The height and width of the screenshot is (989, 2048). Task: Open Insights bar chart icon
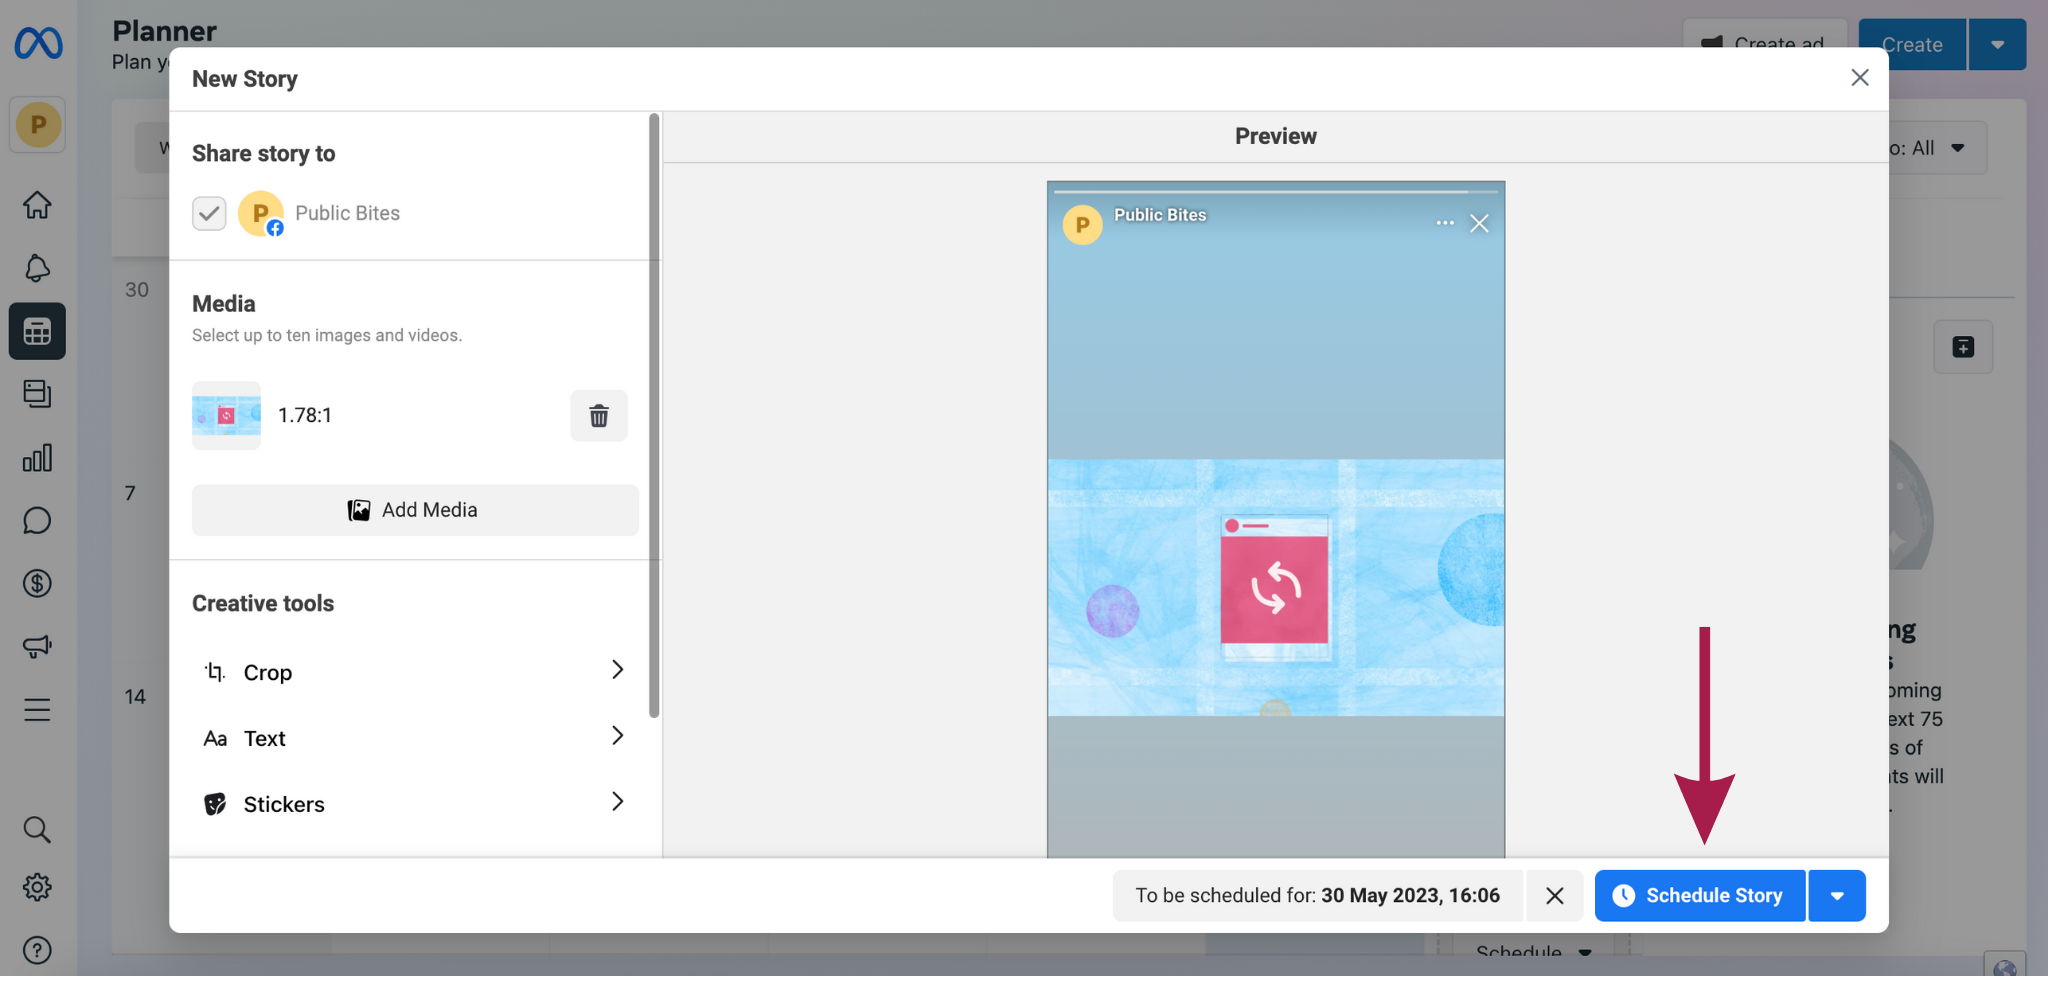pyautogui.click(x=37, y=458)
